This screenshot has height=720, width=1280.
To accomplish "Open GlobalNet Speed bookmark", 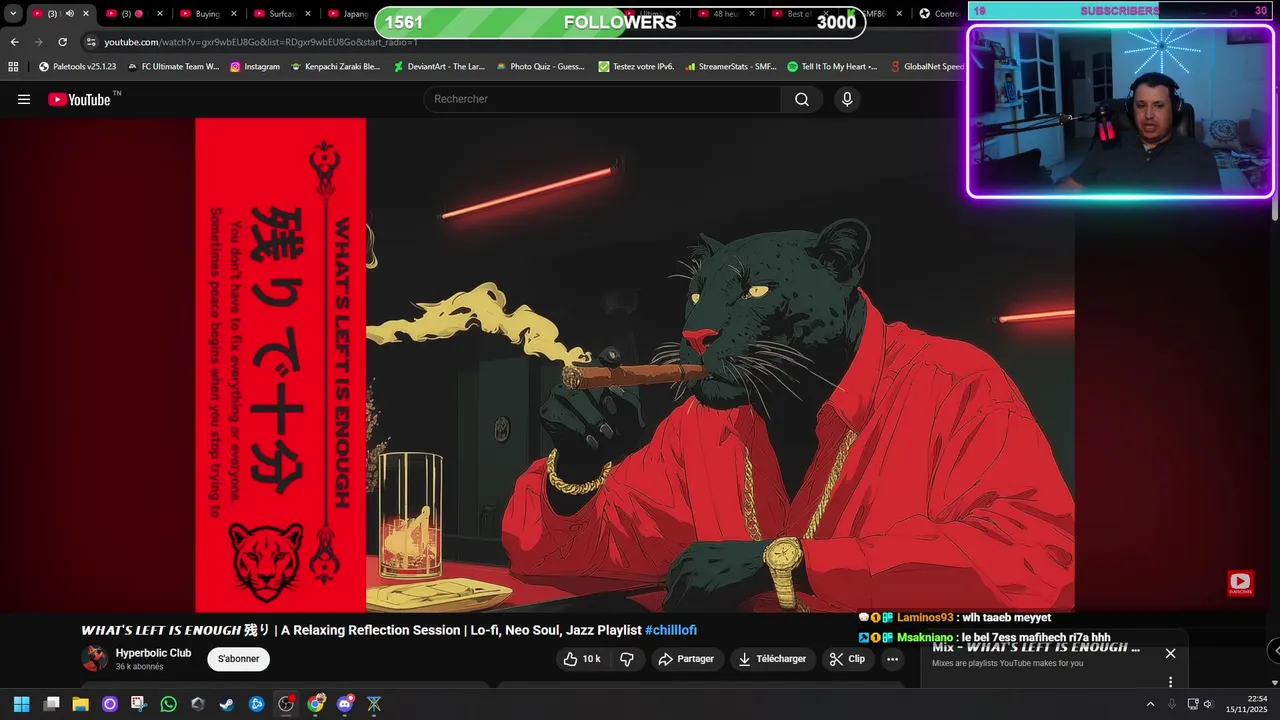I will [x=926, y=67].
